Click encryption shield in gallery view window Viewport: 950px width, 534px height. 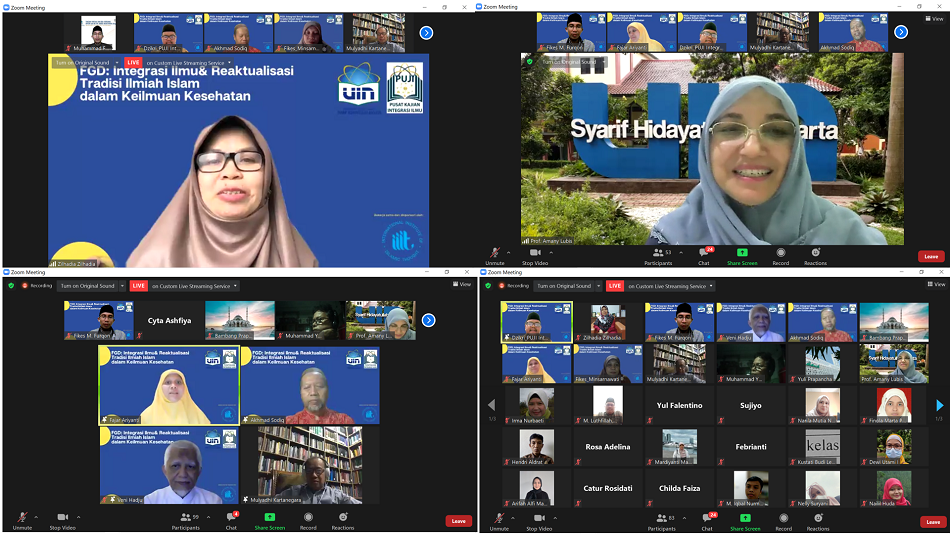pos(488,285)
